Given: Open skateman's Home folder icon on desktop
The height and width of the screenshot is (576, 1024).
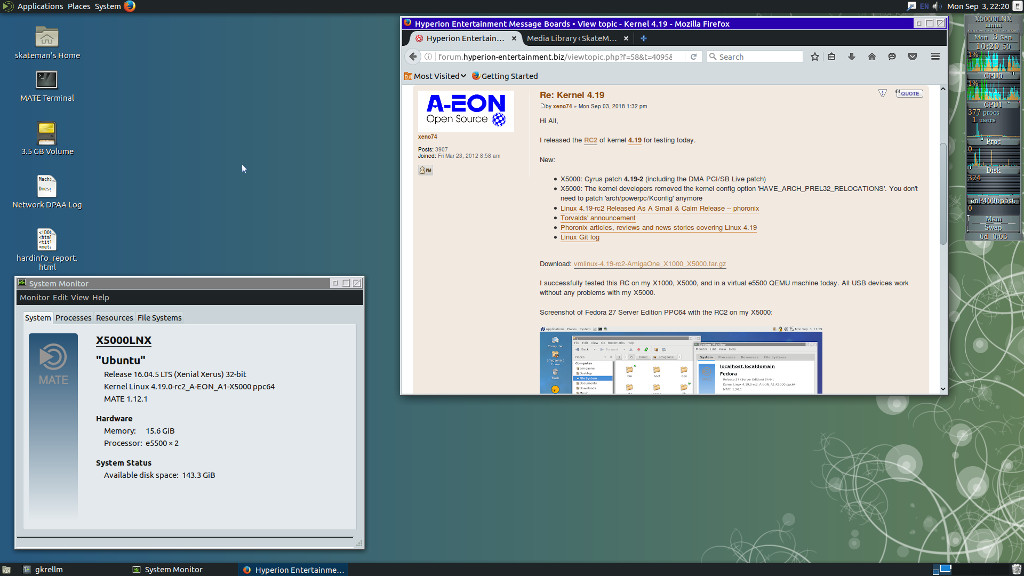Looking at the screenshot, I should tap(46, 37).
